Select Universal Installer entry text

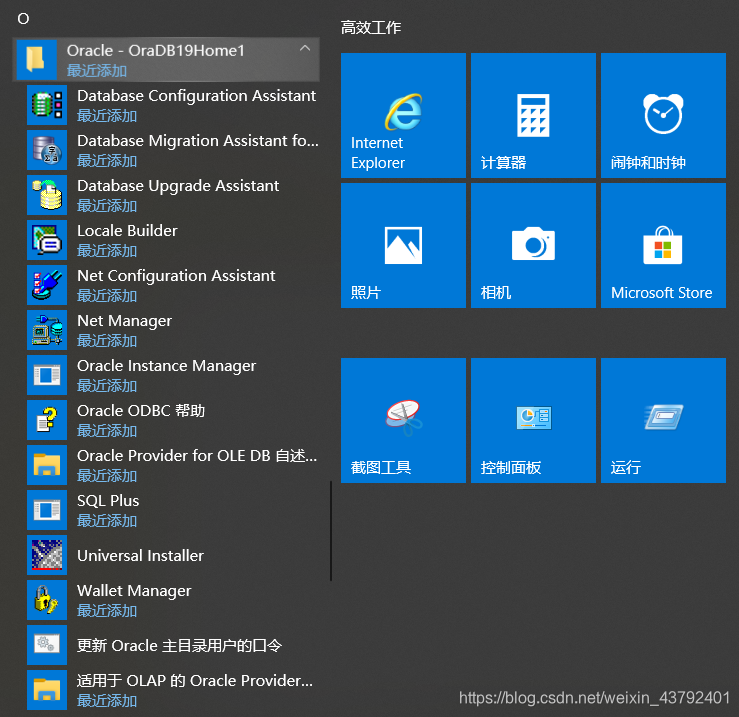[x=140, y=556]
